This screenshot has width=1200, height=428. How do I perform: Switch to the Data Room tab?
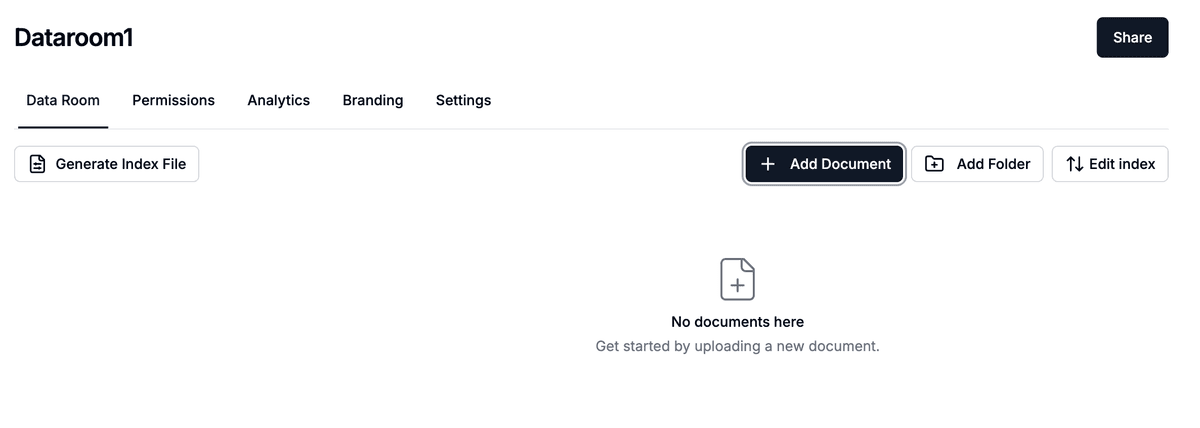tap(63, 100)
